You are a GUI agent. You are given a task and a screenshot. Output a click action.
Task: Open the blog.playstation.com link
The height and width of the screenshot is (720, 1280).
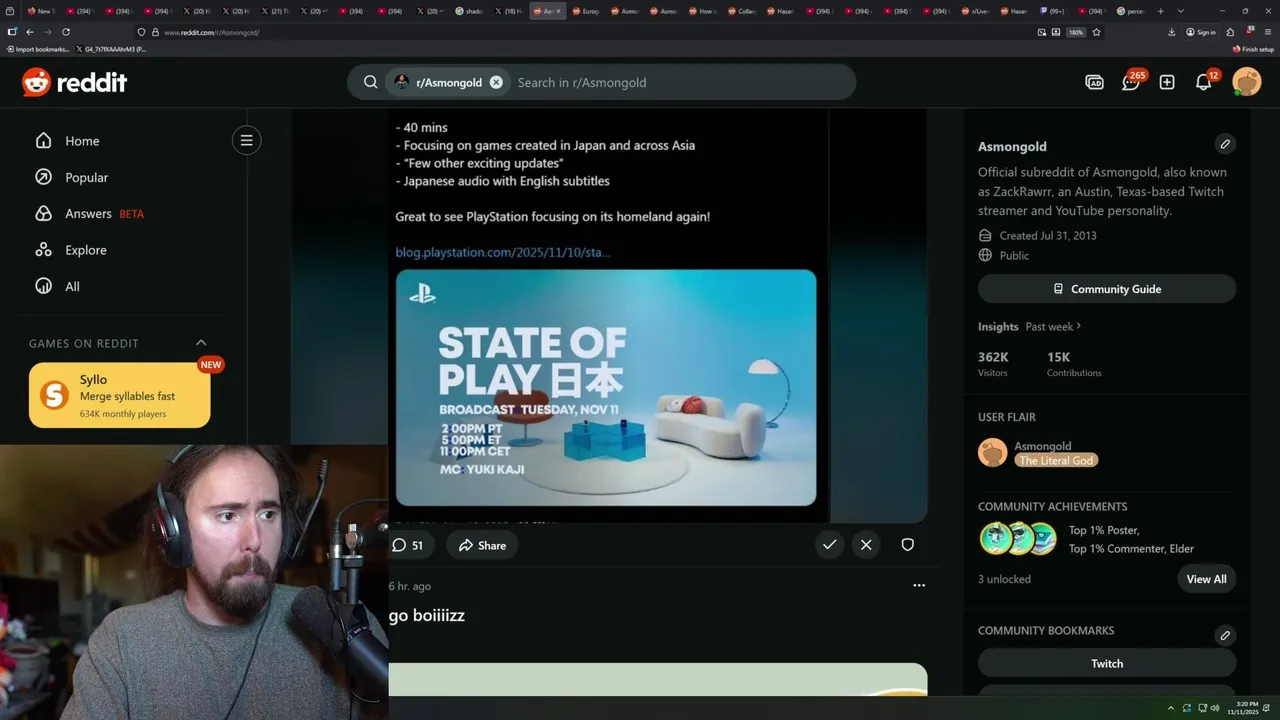coord(503,252)
